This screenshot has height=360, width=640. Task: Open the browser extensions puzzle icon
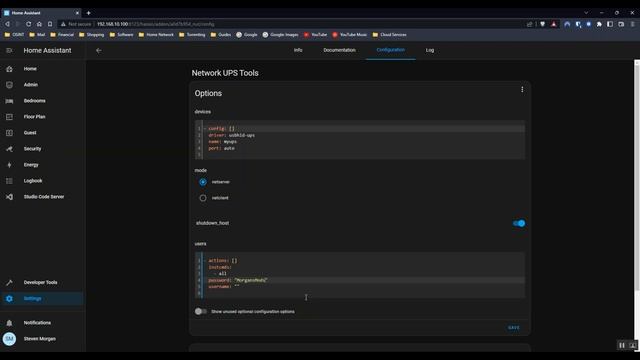click(x=599, y=24)
